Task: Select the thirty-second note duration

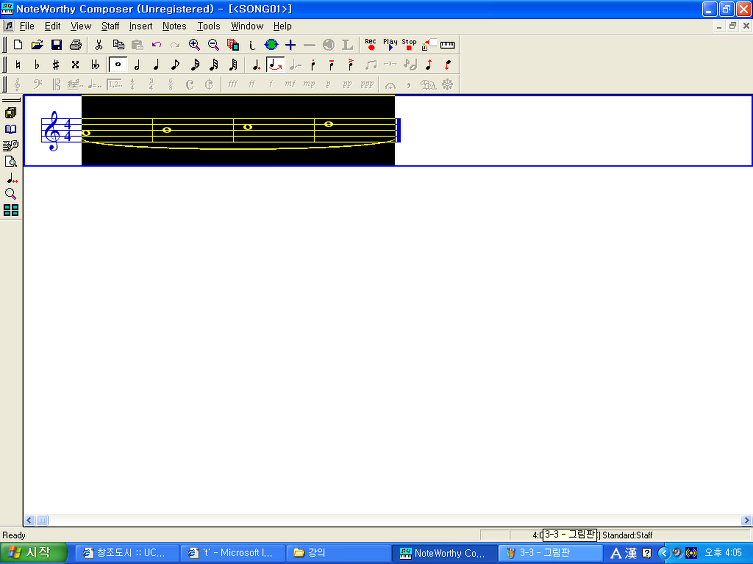Action: [x=214, y=64]
